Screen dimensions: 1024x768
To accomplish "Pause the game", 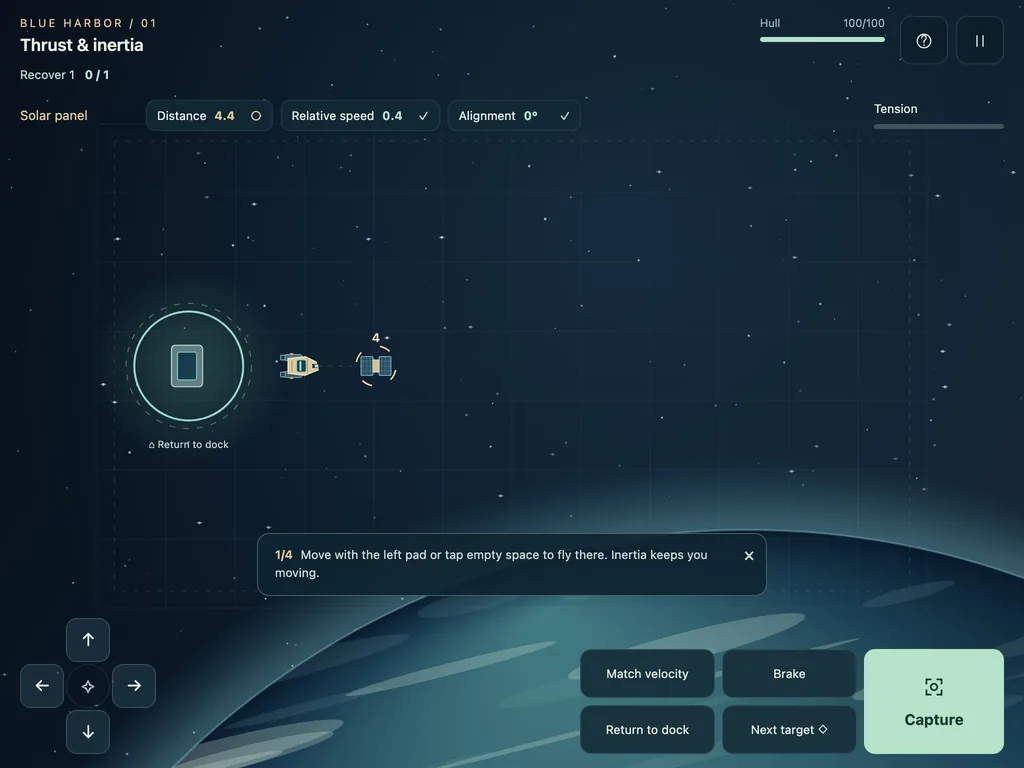I will pyautogui.click(x=980, y=40).
